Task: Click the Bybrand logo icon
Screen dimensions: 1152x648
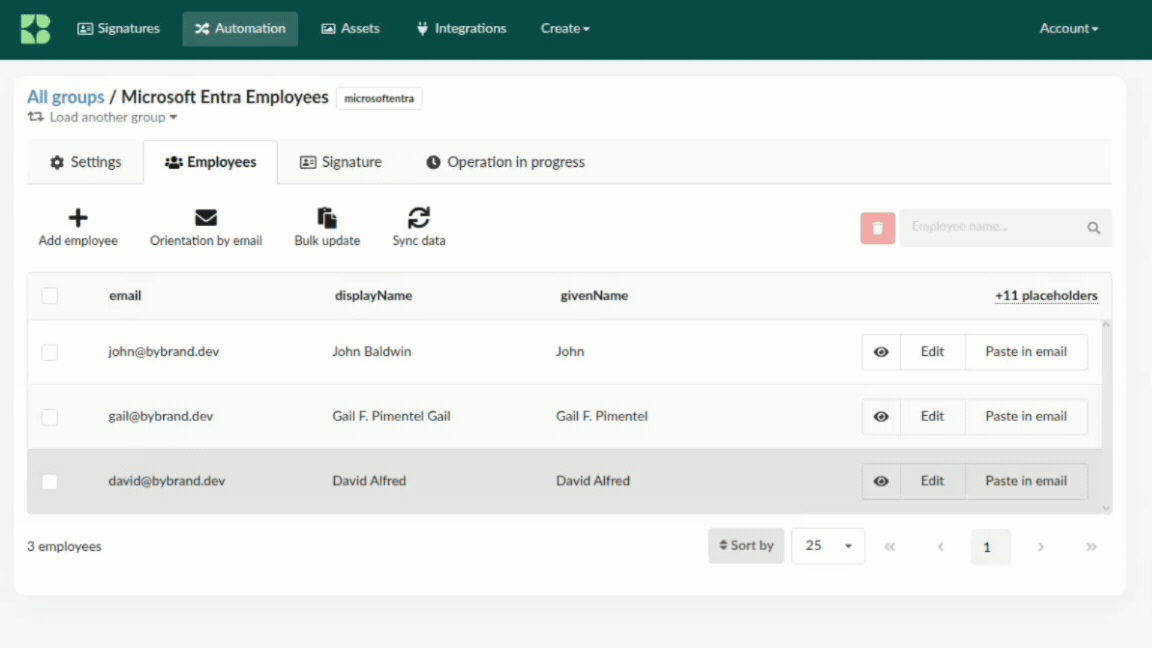Action: click(35, 29)
